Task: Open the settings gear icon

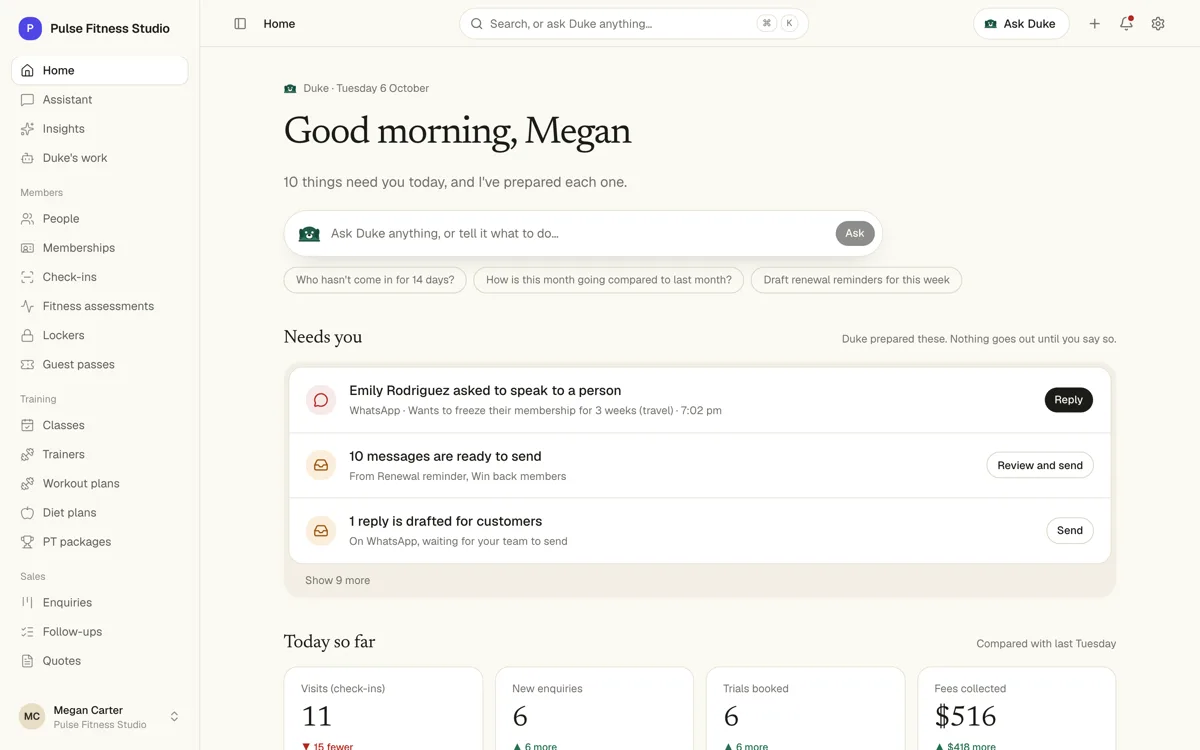Action: click(1158, 24)
